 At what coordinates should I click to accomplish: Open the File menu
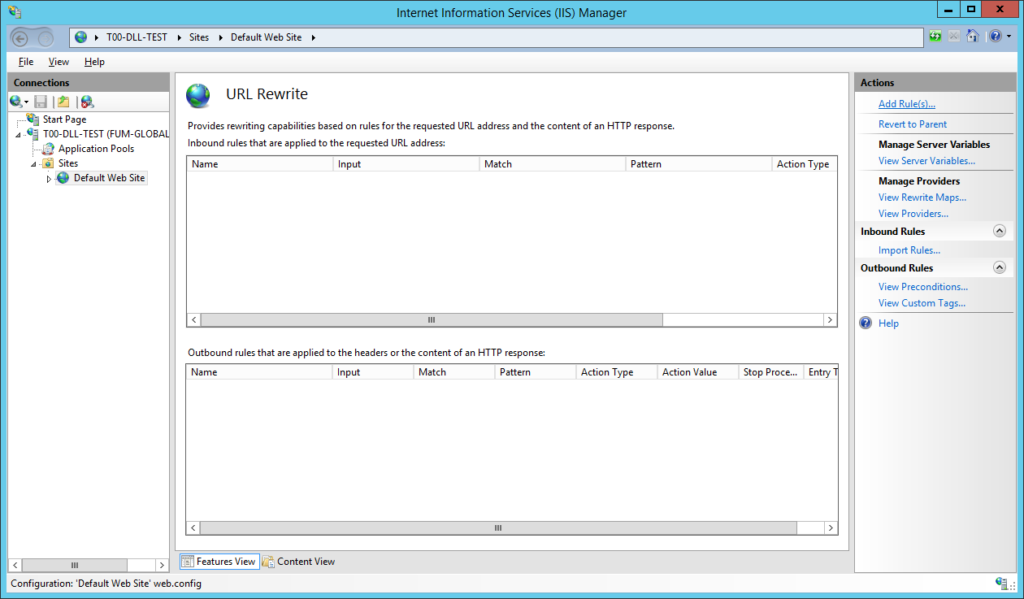pyautogui.click(x=26, y=61)
